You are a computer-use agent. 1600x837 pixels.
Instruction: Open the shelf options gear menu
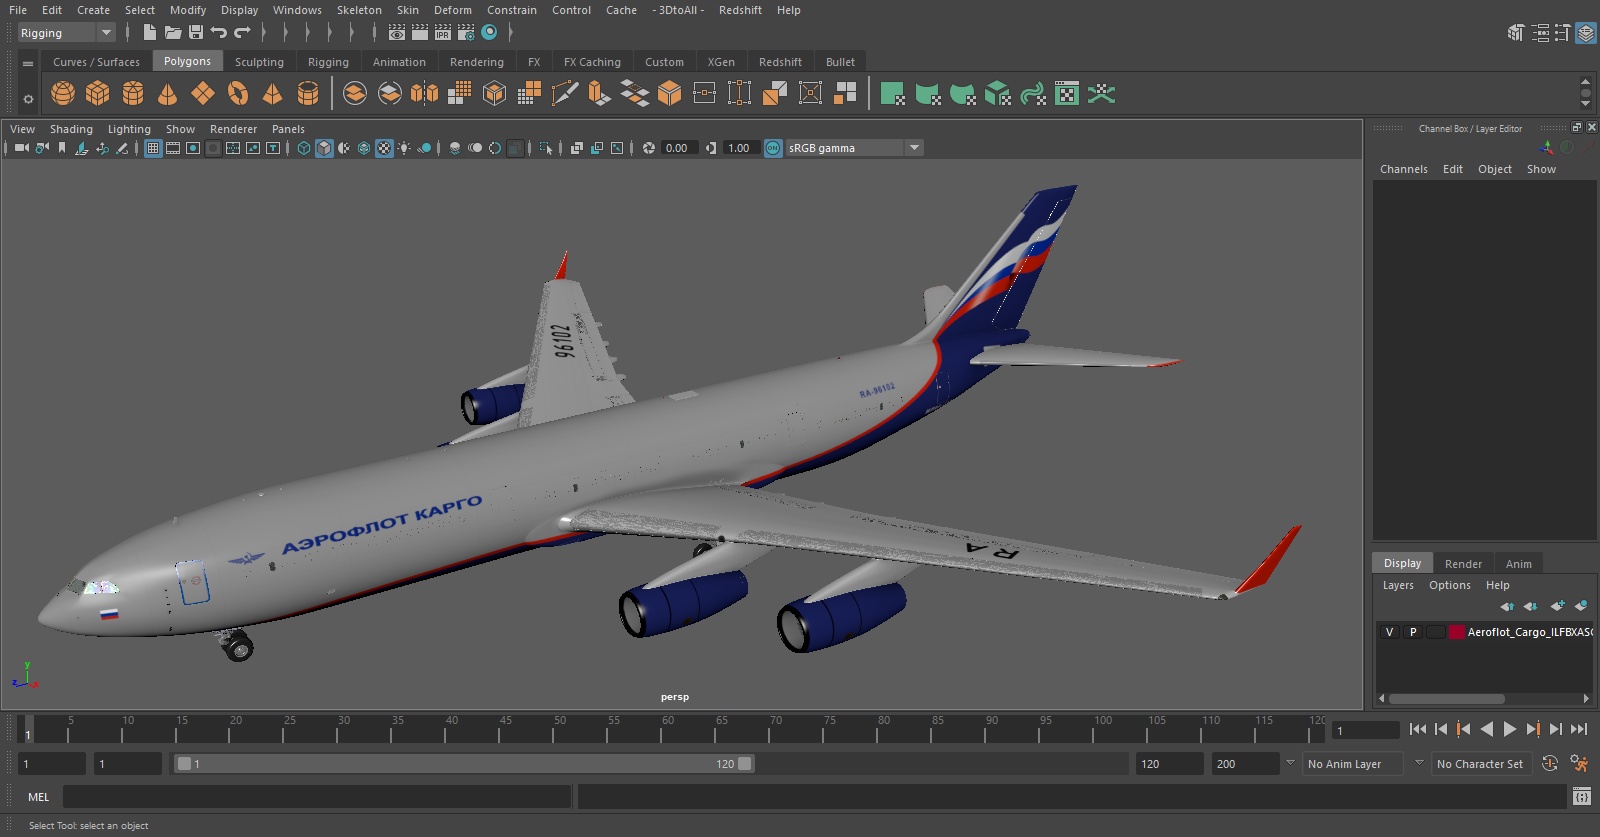[28, 98]
